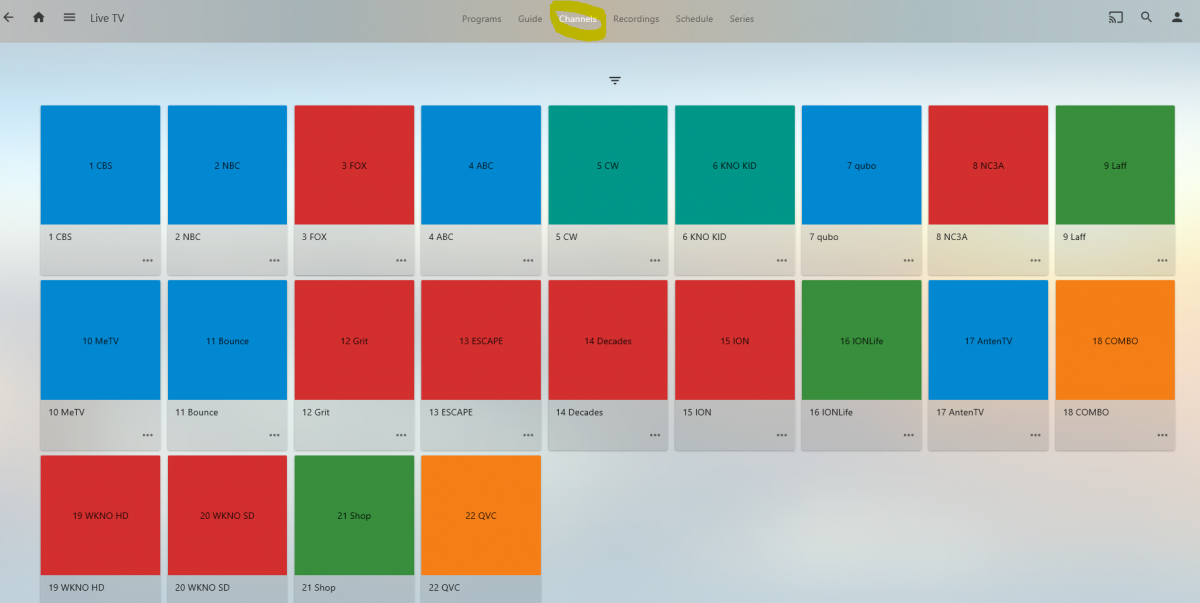Open the more options dots for 7 qubo

pos(909,260)
